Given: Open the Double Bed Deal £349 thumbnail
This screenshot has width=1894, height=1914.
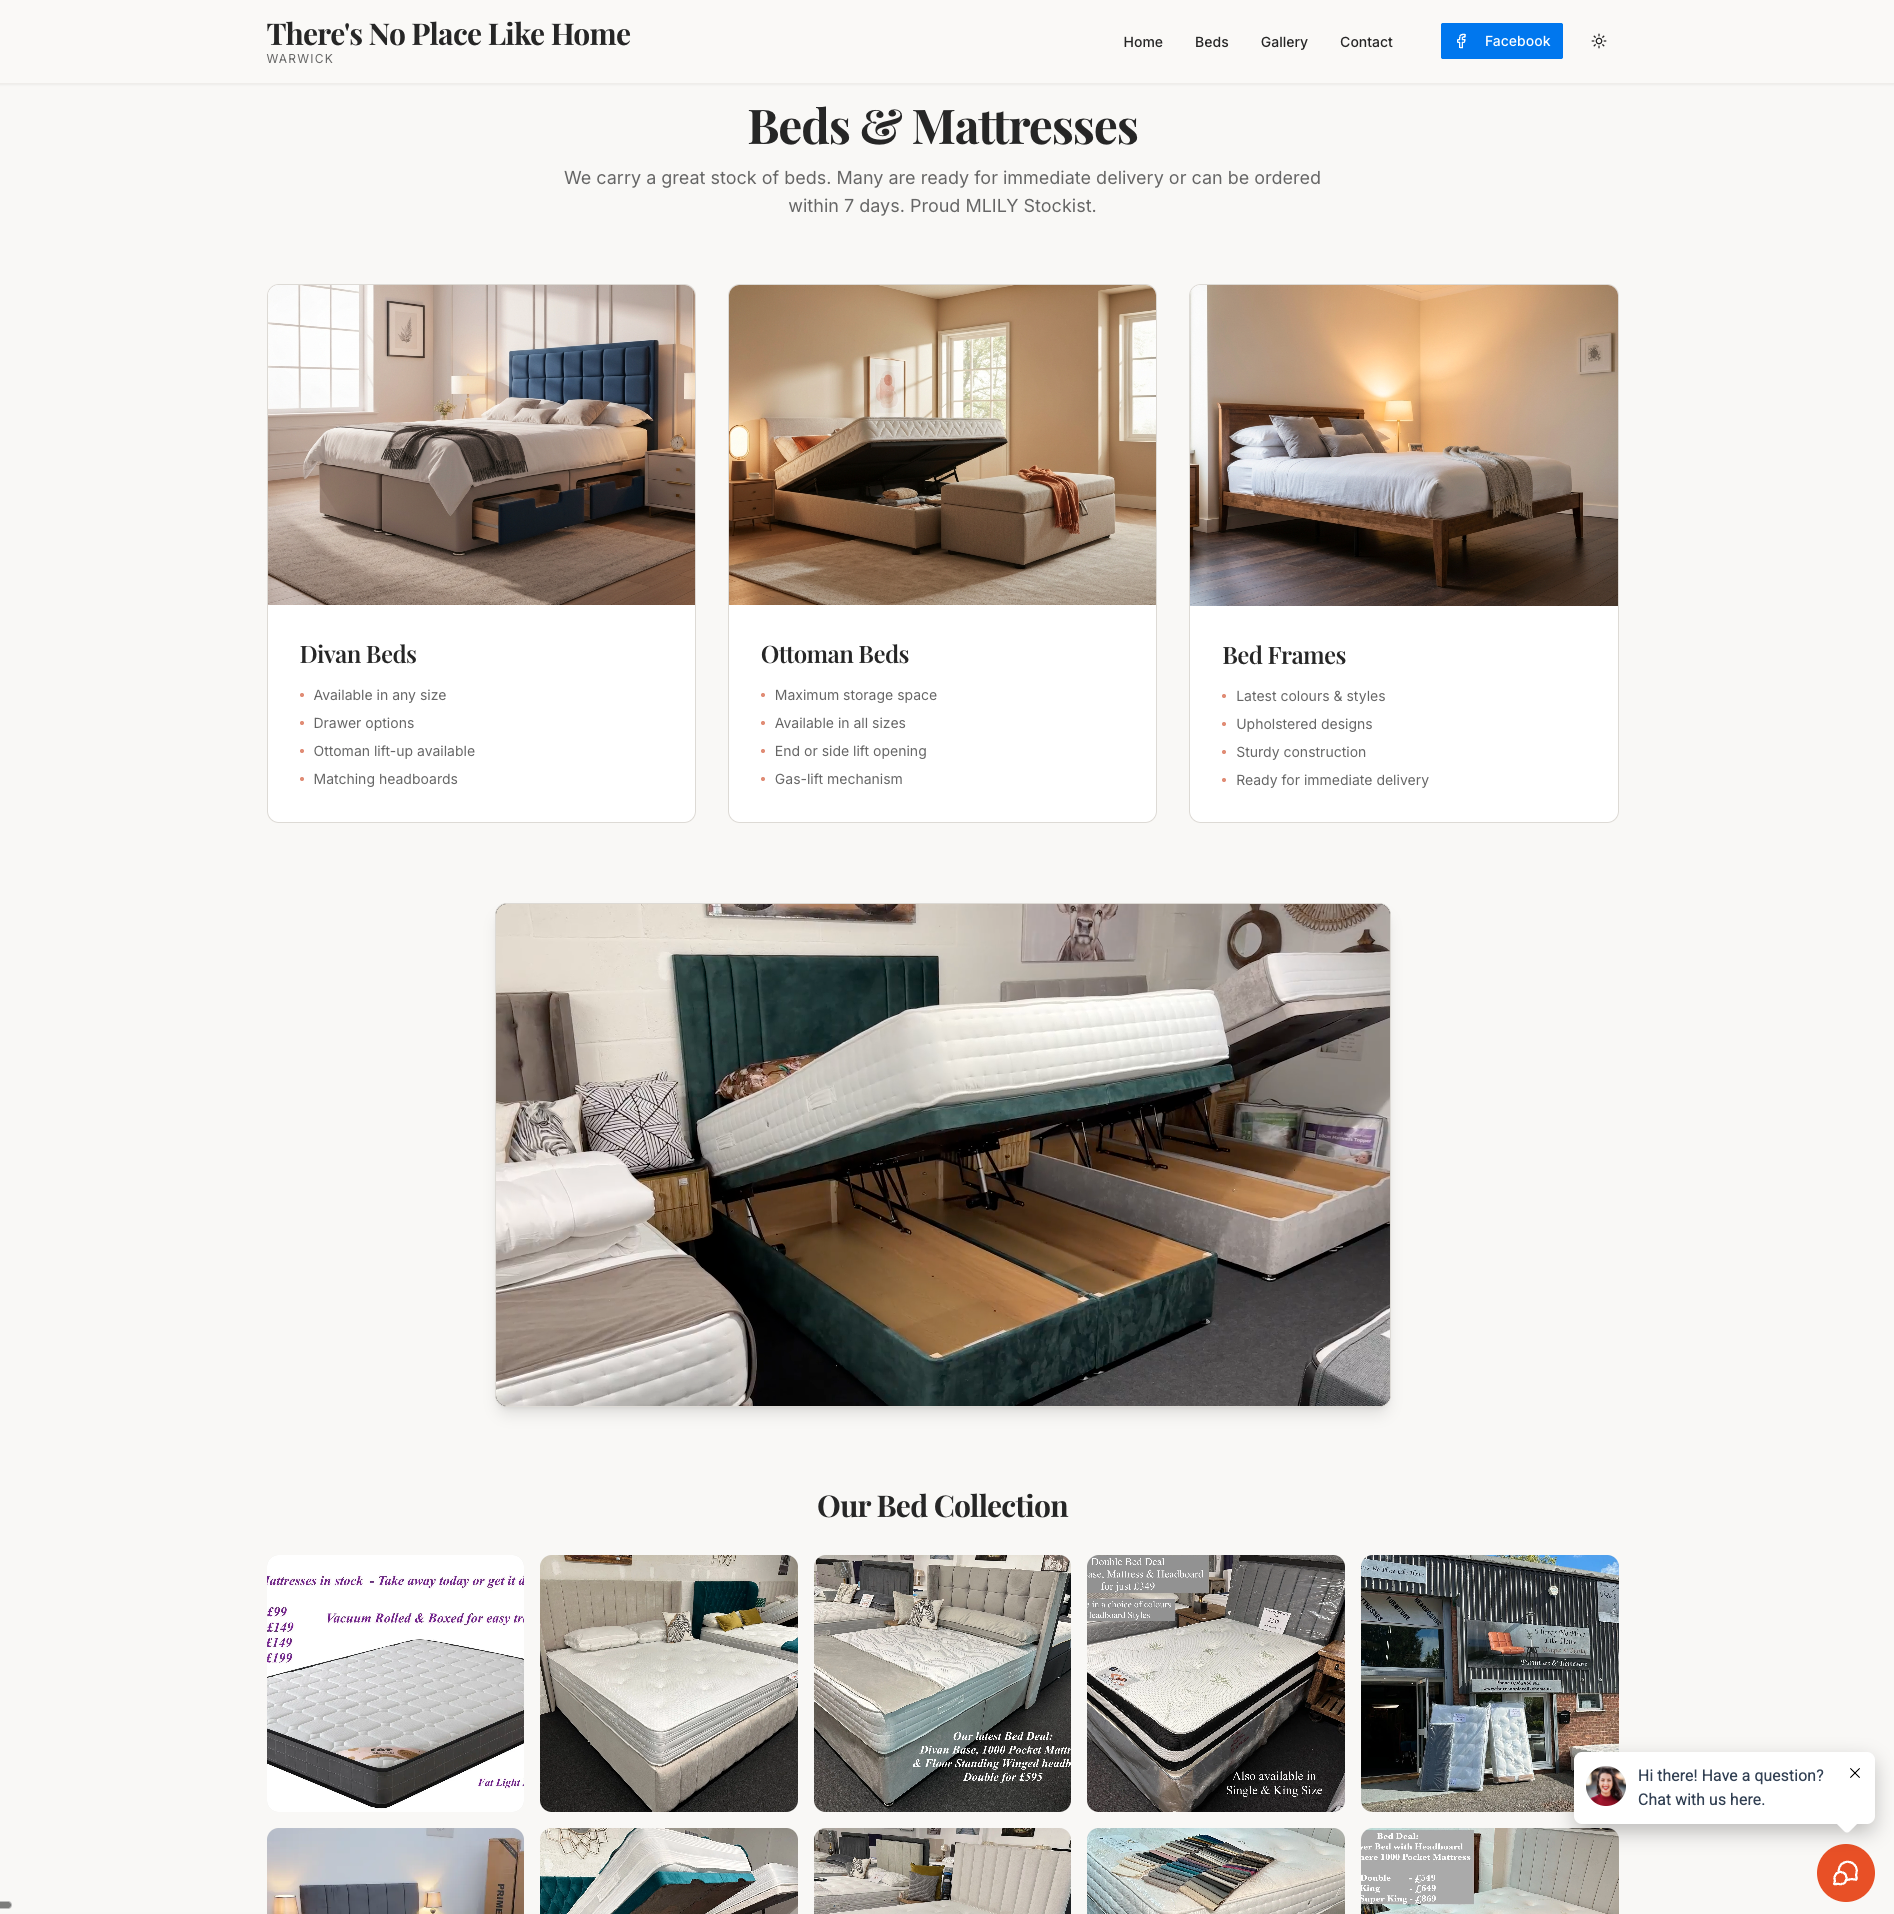Looking at the screenshot, I should pyautogui.click(x=1215, y=1683).
